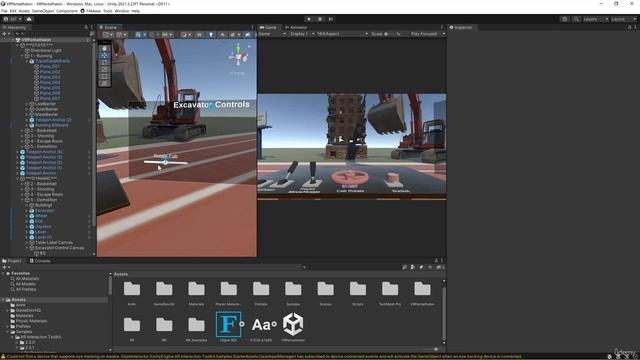Image resolution: width=640 pixels, height=360 pixels.
Task: Open the Wheel prefab arrow in Hierarchy
Action: click(x=89, y=216)
